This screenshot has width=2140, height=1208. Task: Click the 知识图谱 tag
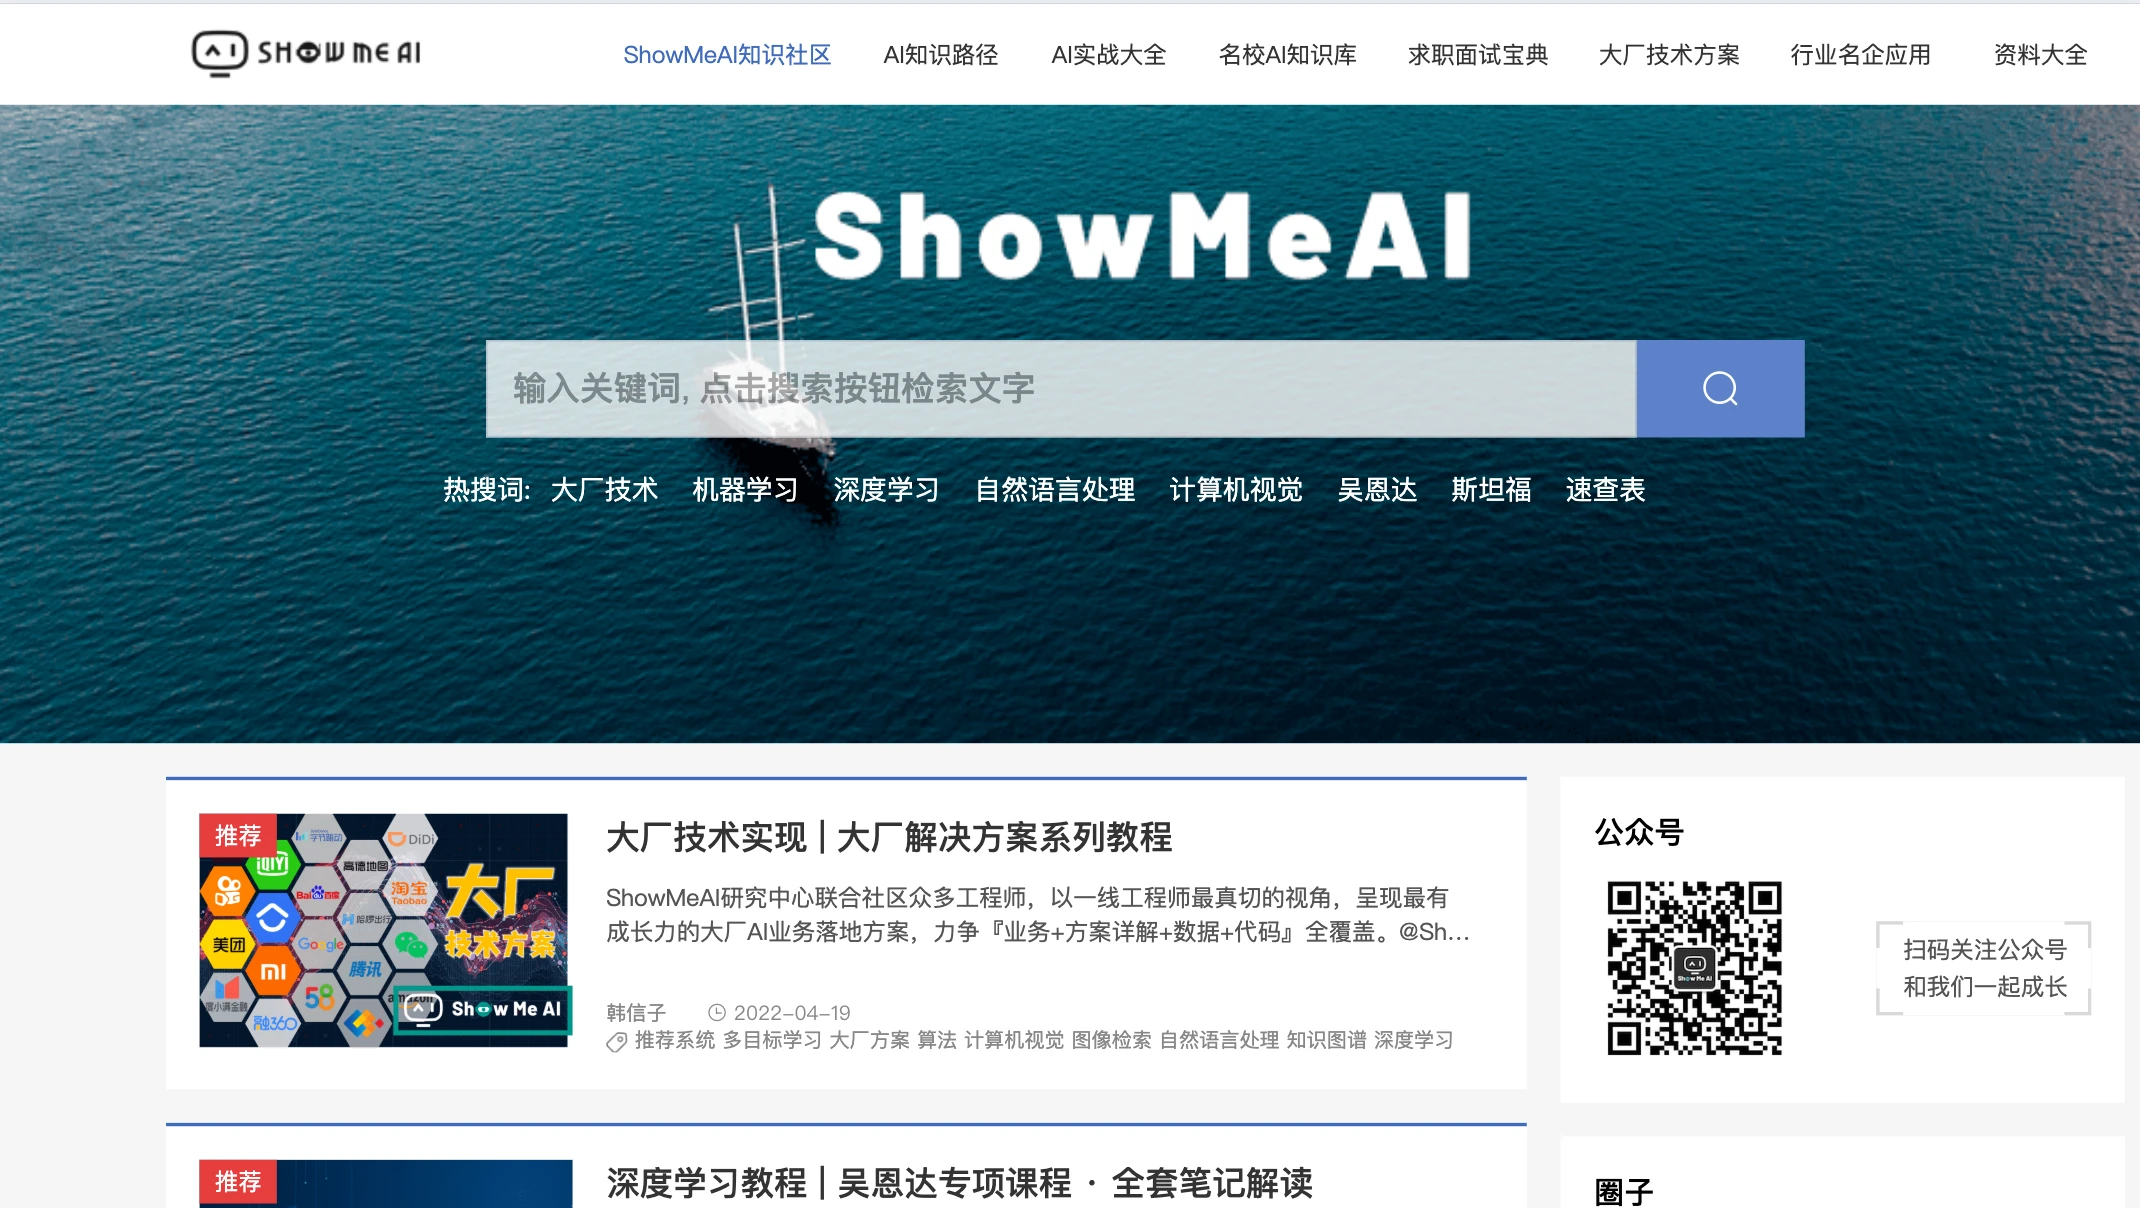1326,1041
